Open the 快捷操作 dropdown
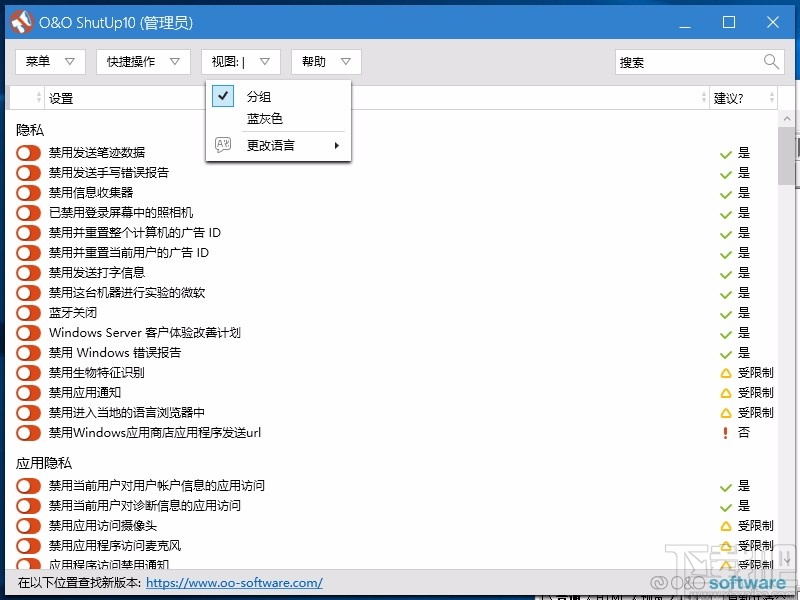Screen dimensions: 800x600 [x=143, y=62]
